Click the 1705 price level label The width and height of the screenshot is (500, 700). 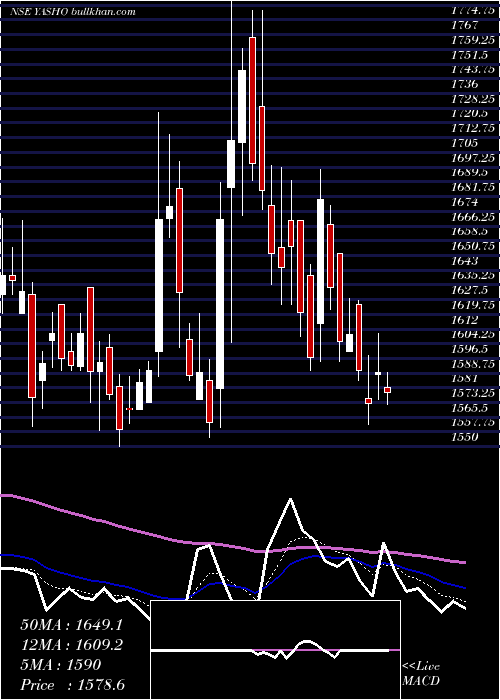pyautogui.click(x=464, y=143)
